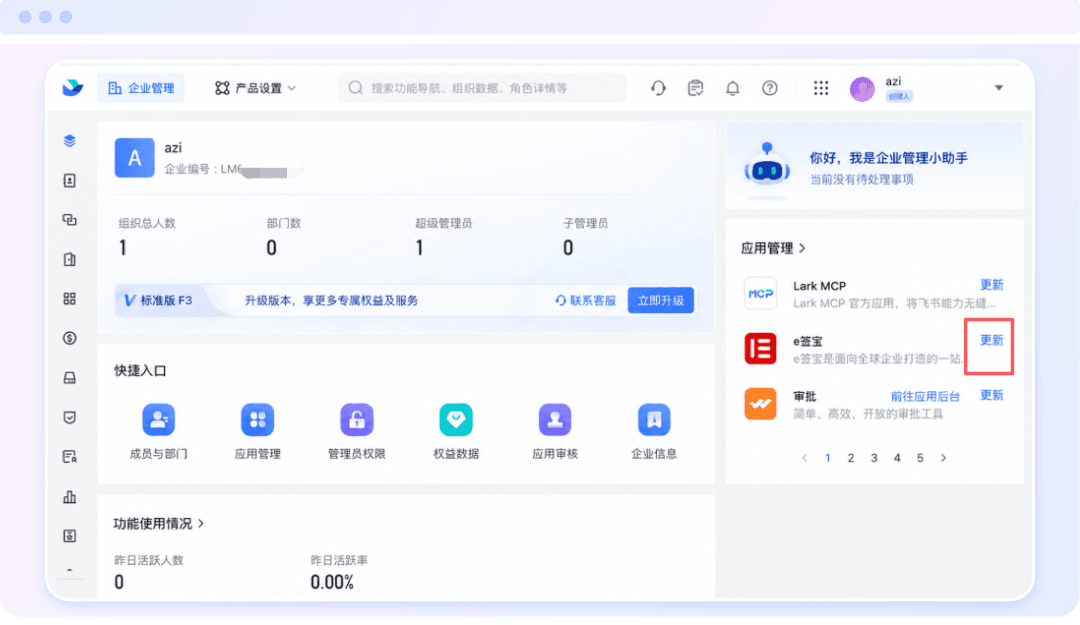Expand the 应用管理 section header
The width and height of the screenshot is (1080, 625).
(x=773, y=248)
